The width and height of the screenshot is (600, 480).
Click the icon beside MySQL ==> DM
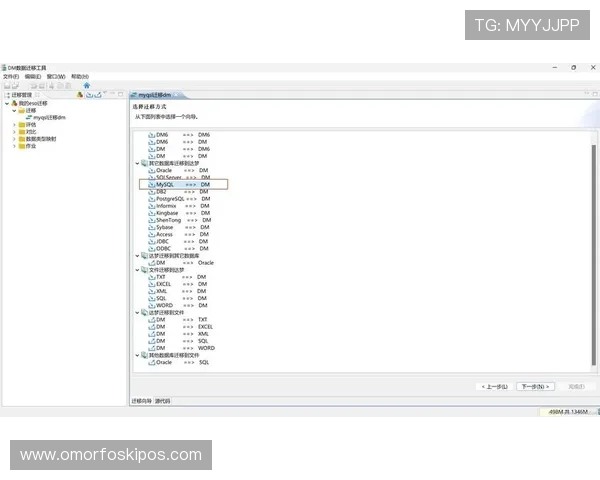coord(152,185)
